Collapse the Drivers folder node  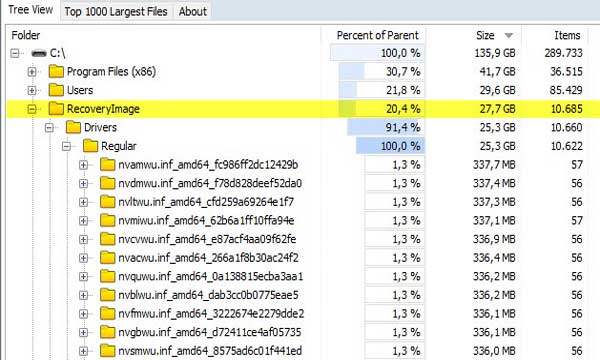coord(49,127)
